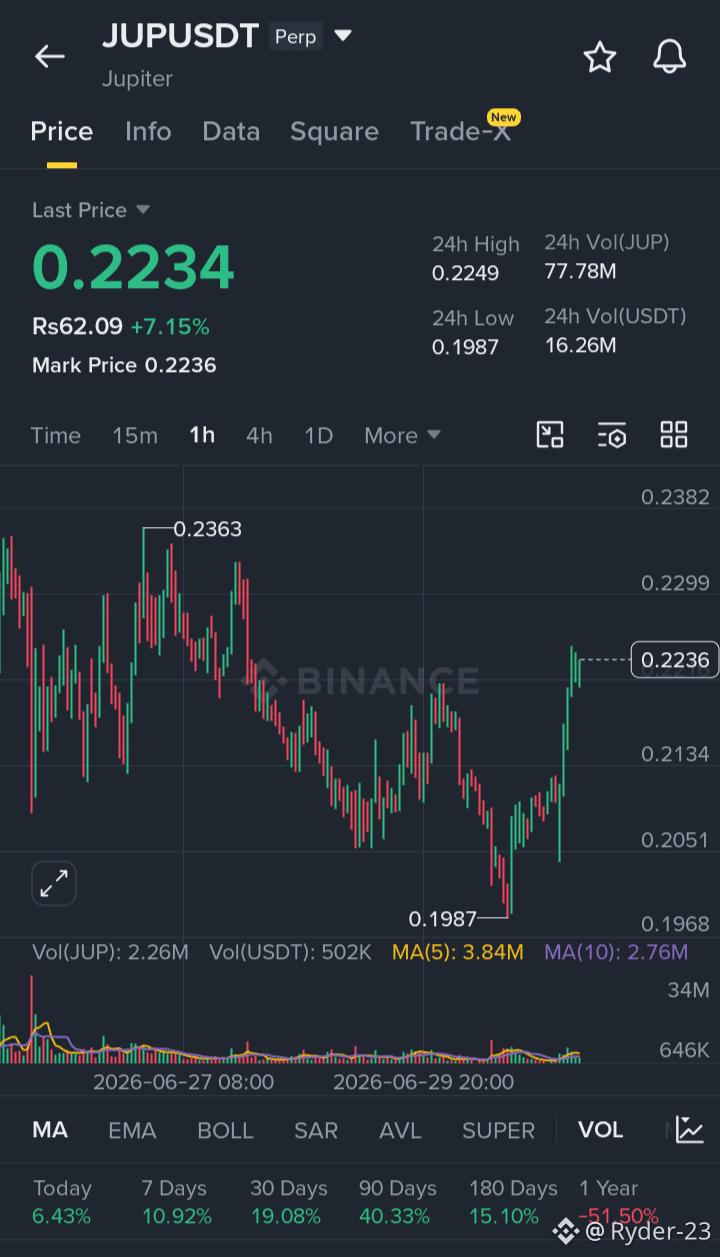Tap the back arrow icon

(x=49, y=57)
